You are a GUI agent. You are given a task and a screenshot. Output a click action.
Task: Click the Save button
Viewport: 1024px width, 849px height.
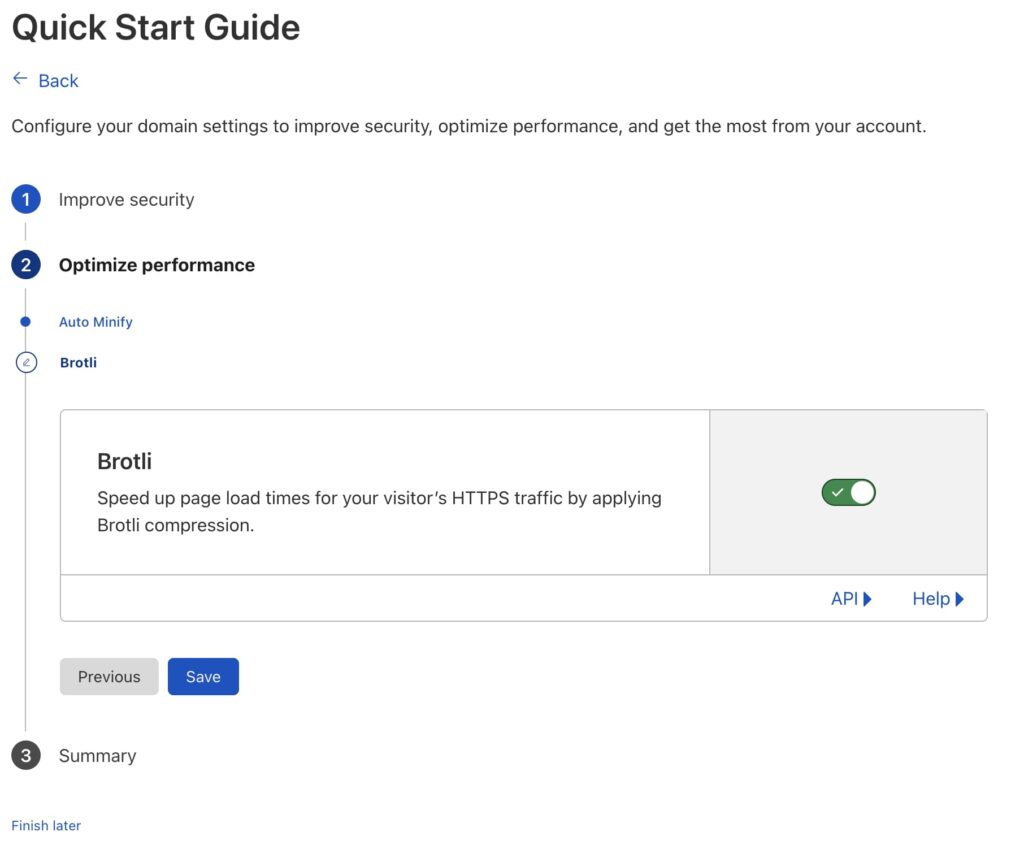203,677
